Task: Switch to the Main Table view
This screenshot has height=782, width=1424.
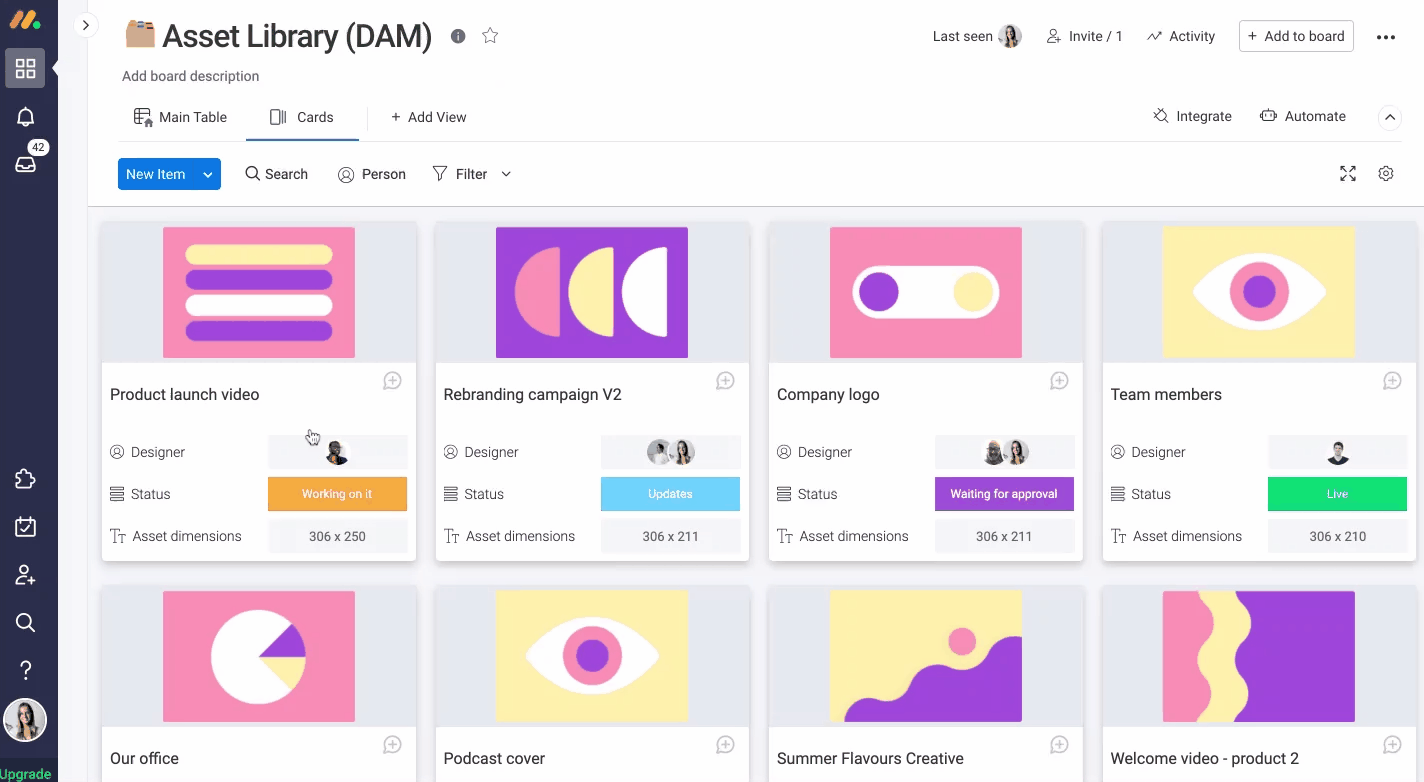Action: pos(181,117)
